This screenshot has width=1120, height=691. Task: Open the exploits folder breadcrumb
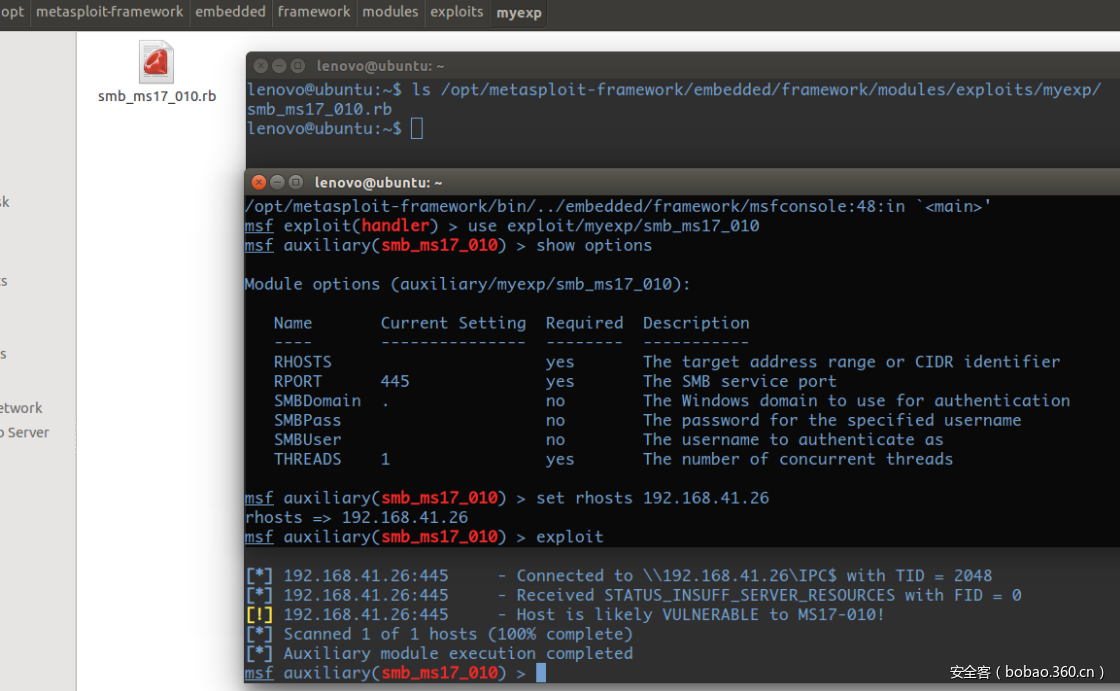(x=456, y=12)
